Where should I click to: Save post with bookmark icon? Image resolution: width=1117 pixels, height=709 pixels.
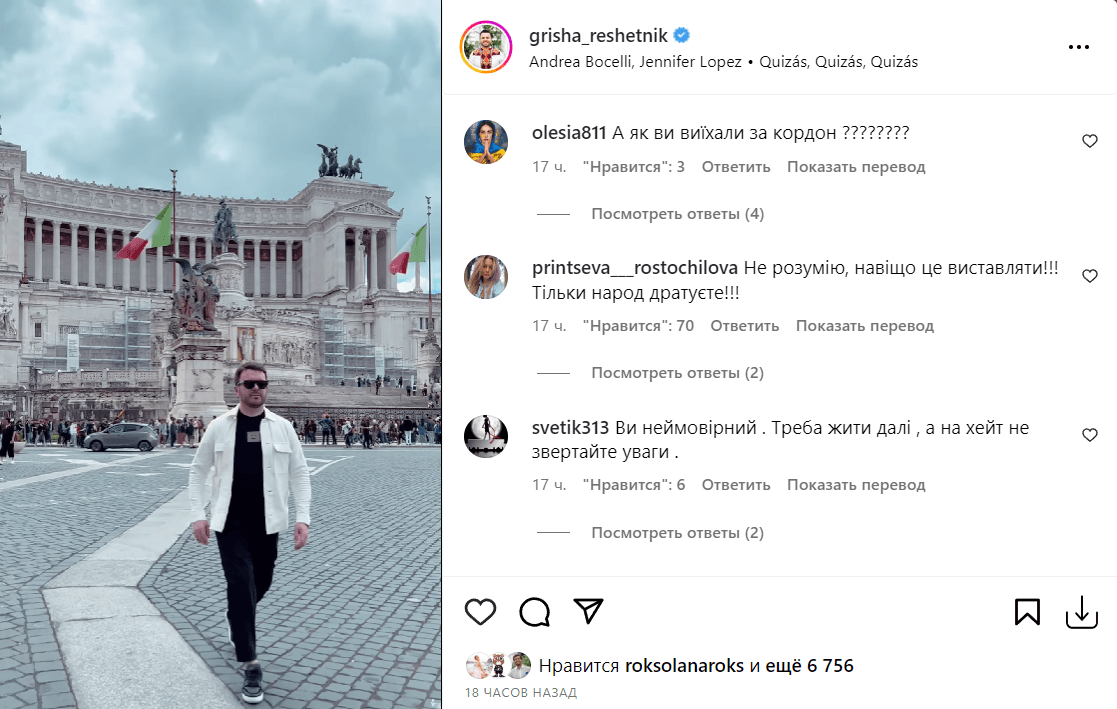1027,611
